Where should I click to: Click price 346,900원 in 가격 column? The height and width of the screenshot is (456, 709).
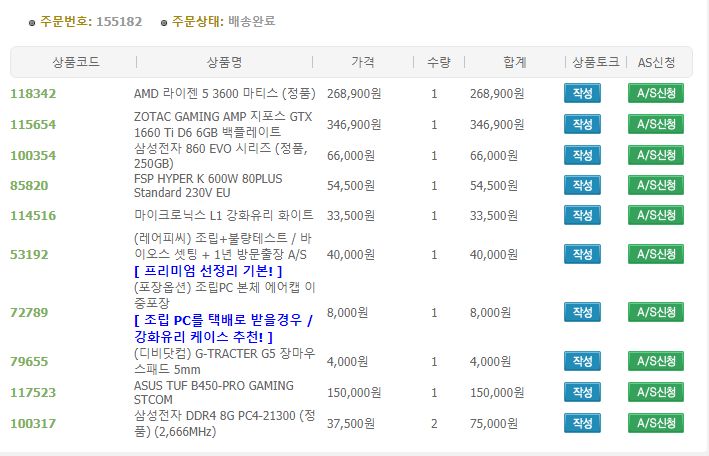[x=354, y=124]
